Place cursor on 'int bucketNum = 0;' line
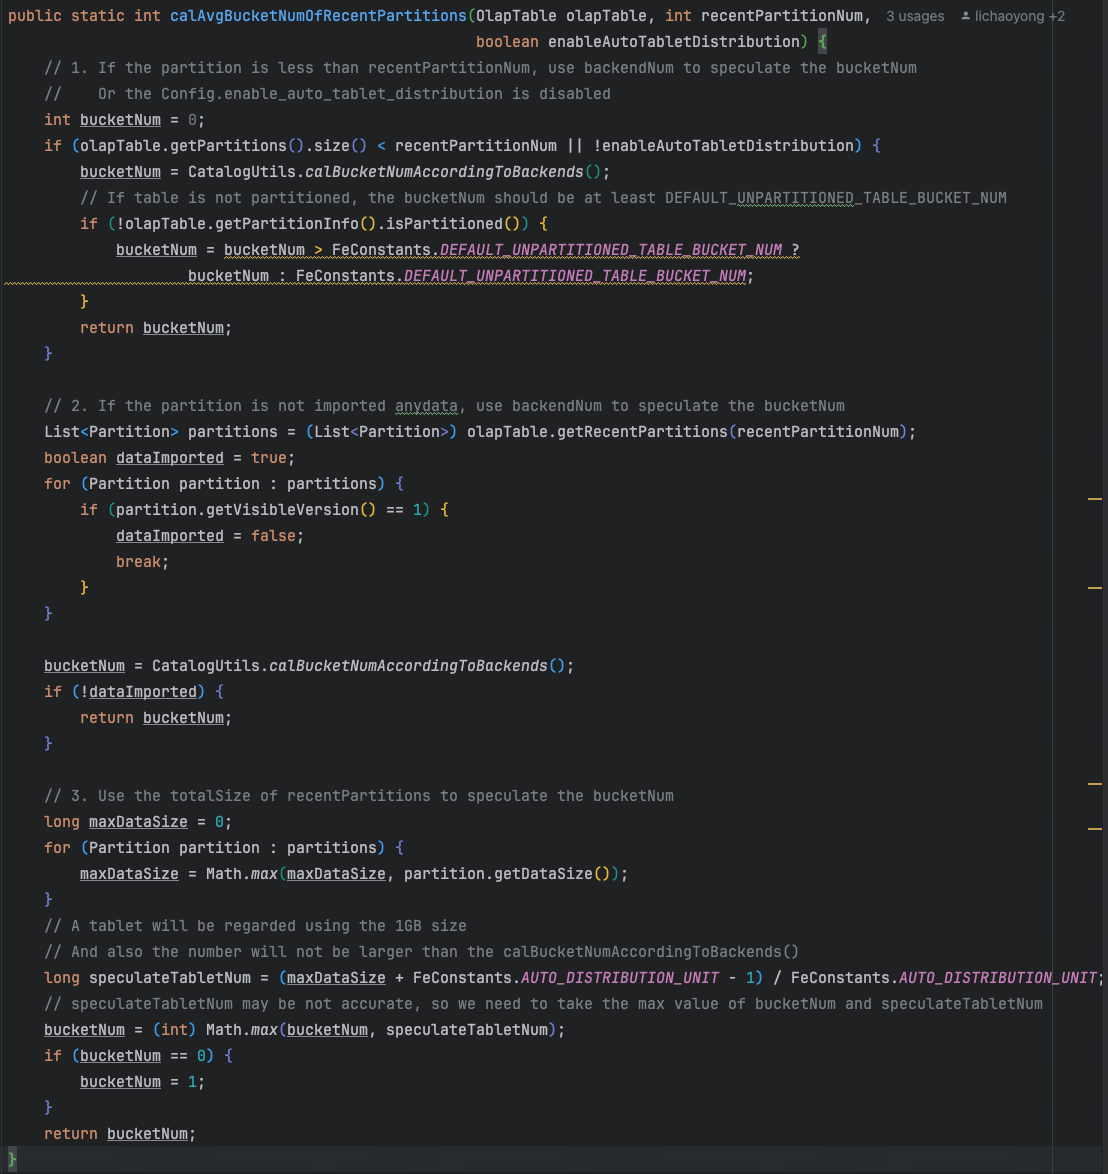 (124, 120)
